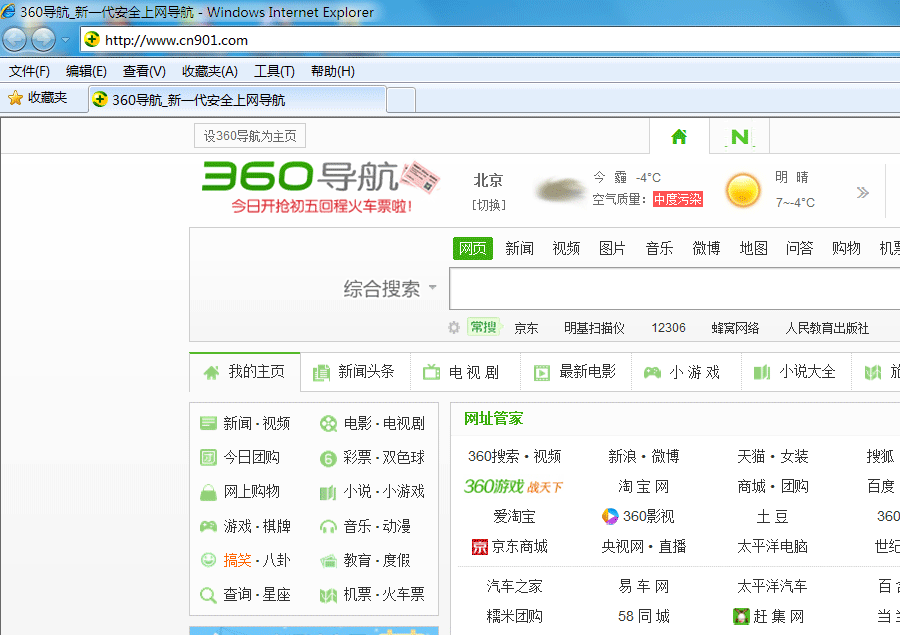Expand the weather forecast double-chevron arrow
Viewport: 900px width, 635px height.
pyautogui.click(x=862, y=192)
